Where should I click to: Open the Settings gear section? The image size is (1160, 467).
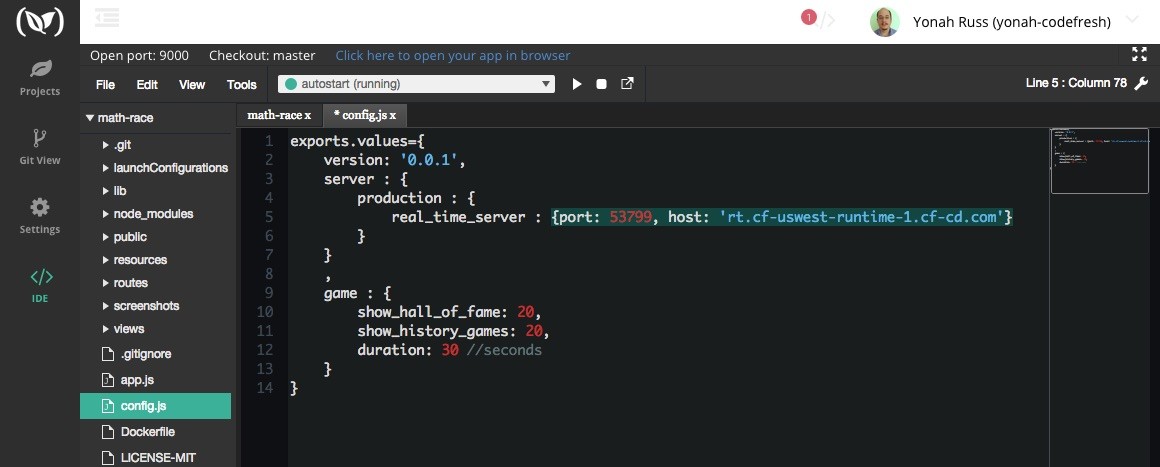point(40,215)
